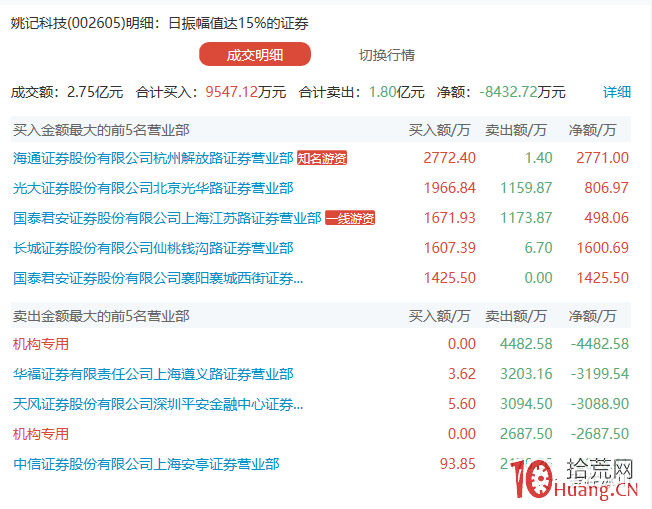Click net amount 2771.00
652x509 pixels.
click(603, 158)
